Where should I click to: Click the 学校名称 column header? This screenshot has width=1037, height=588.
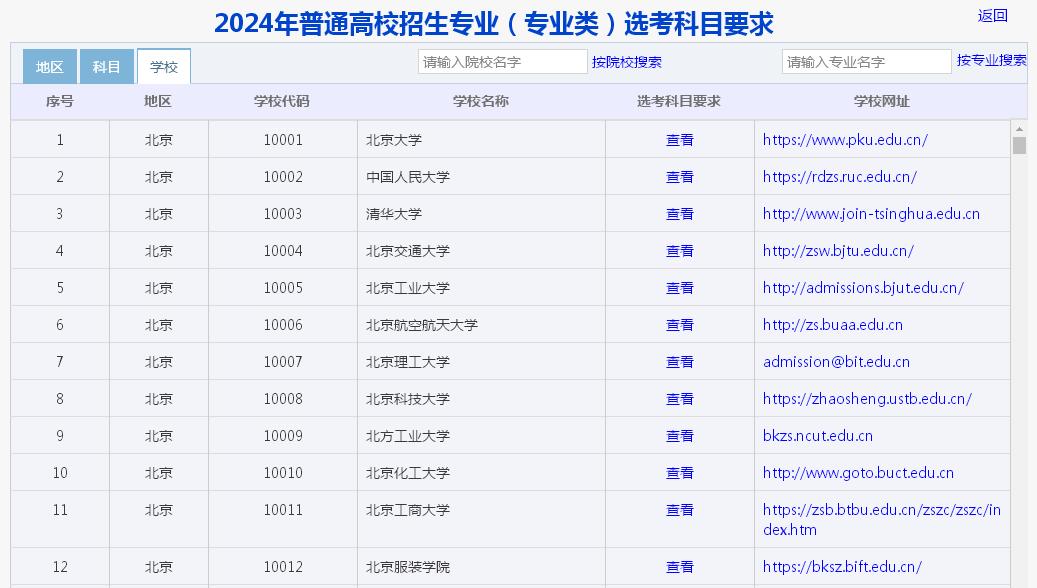[481, 101]
